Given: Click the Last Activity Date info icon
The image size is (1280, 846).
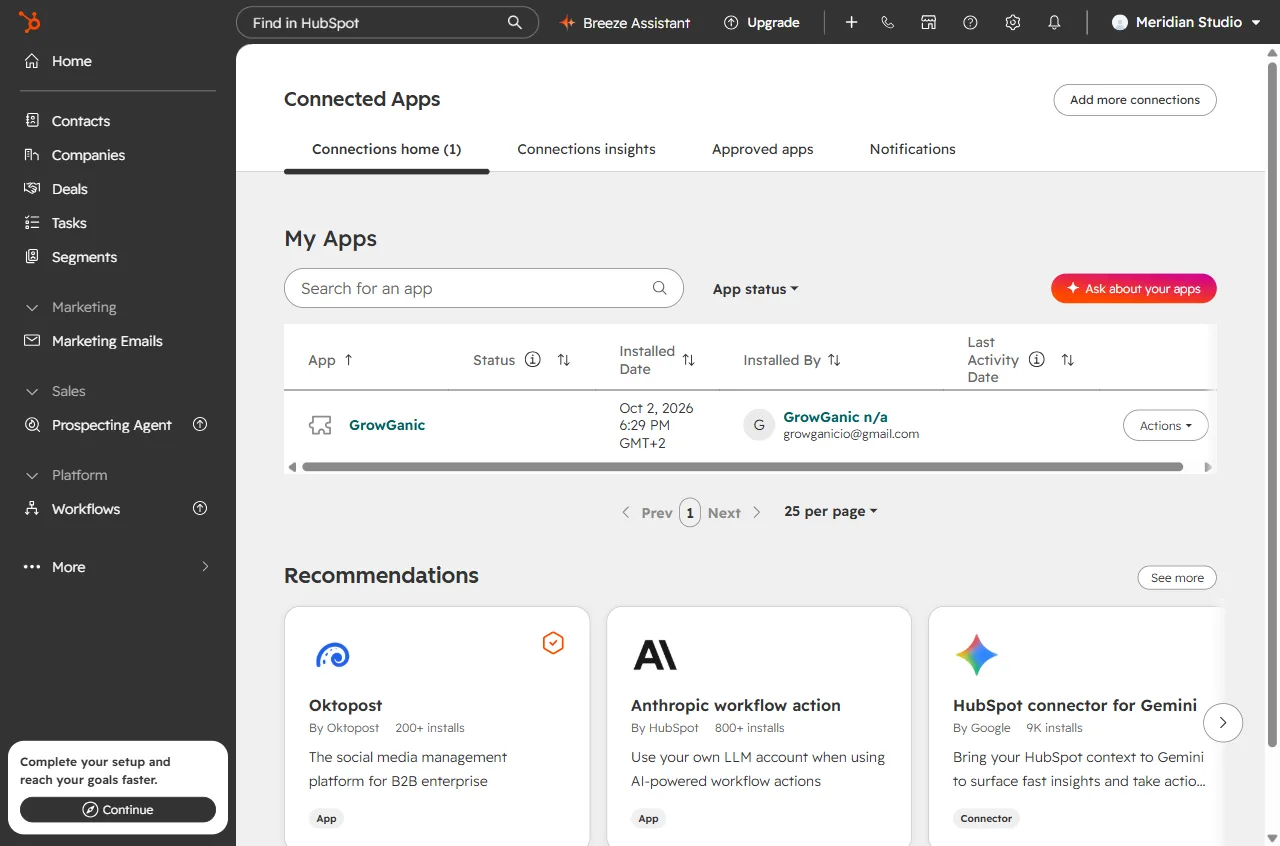Looking at the screenshot, I should [x=1037, y=360].
